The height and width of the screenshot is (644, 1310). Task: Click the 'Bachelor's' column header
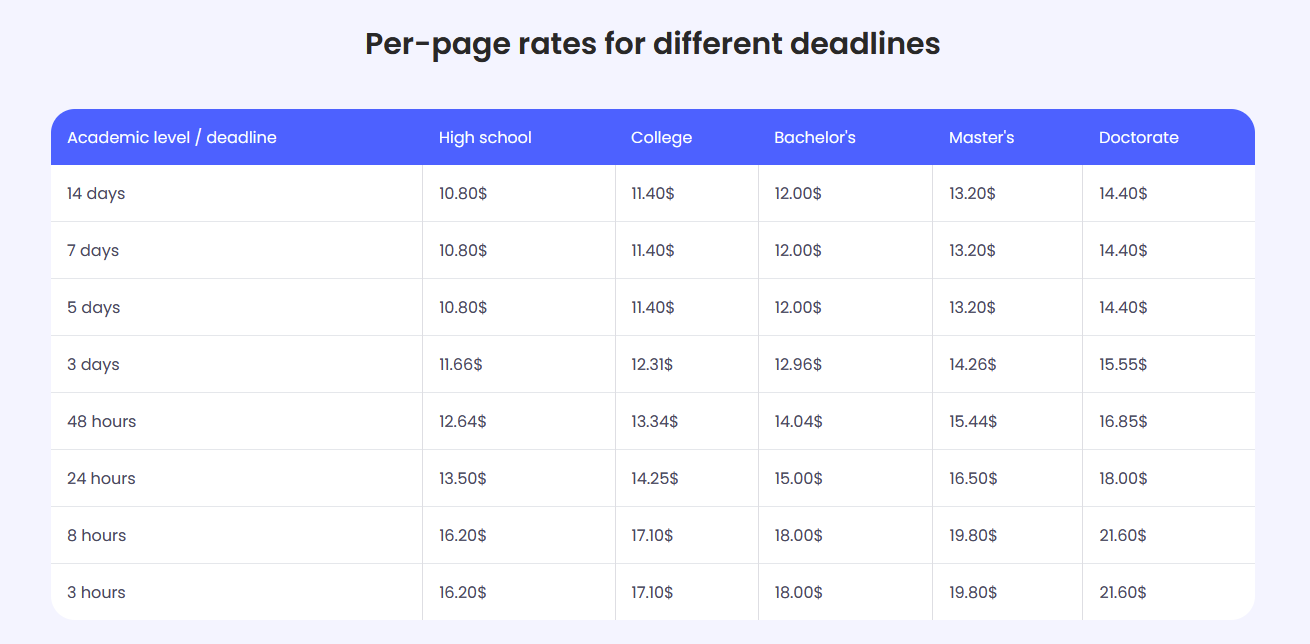tap(814, 137)
